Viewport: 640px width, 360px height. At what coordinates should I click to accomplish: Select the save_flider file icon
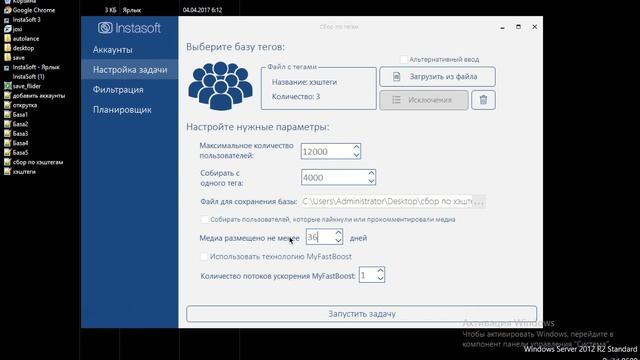[7, 86]
